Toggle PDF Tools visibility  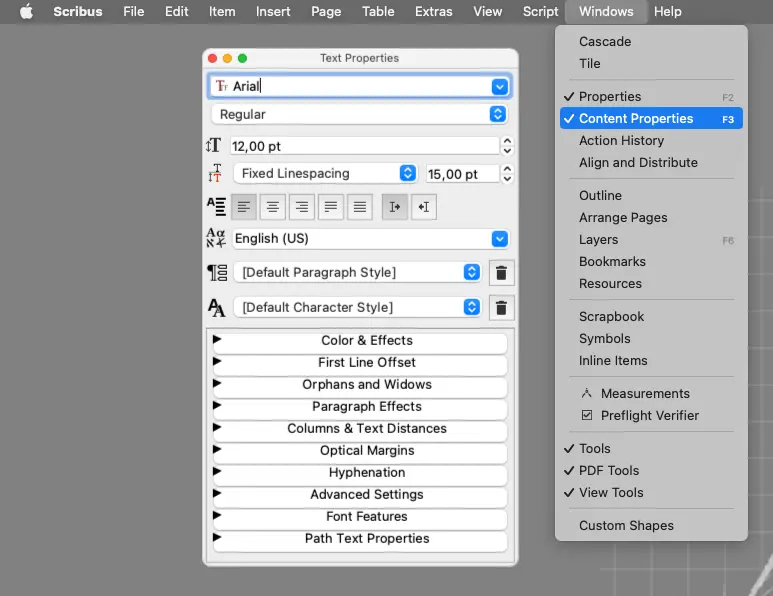tap(609, 470)
